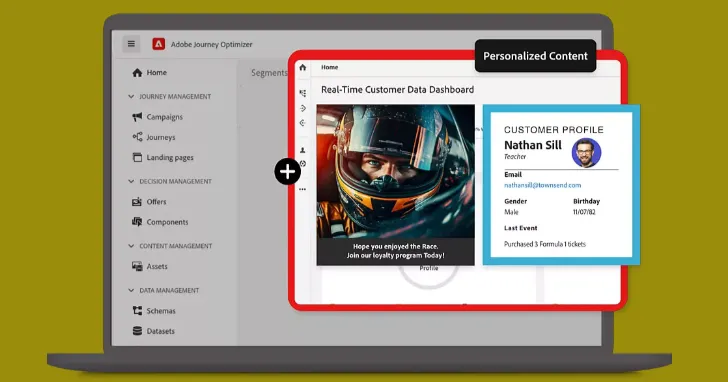The image size is (728, 382).
Task: Select the Assets image icon
Action: (137, 266)
